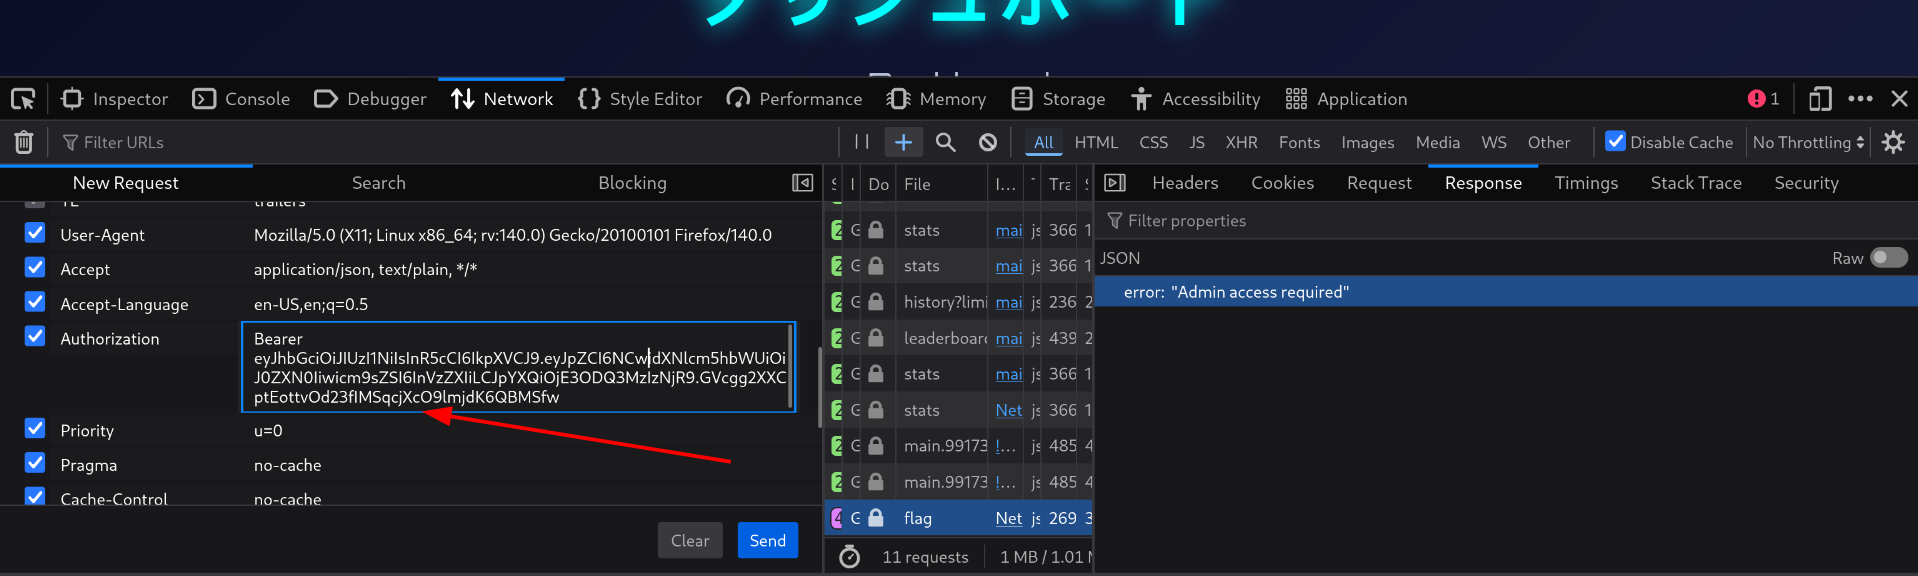This screenshot has height=576, width=1918.
Task: Open the Accessibility panel
Action: (1195, 99)
